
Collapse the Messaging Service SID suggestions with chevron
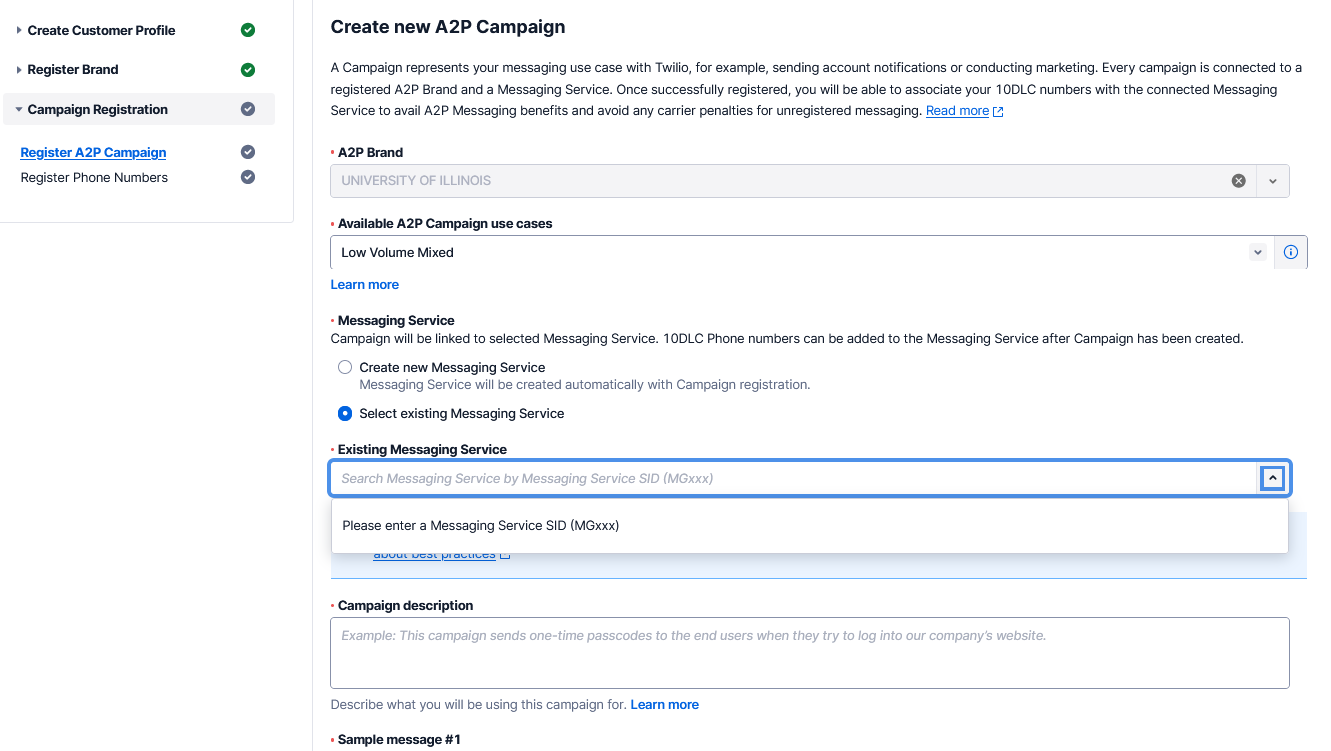(x=1272, y=478)
